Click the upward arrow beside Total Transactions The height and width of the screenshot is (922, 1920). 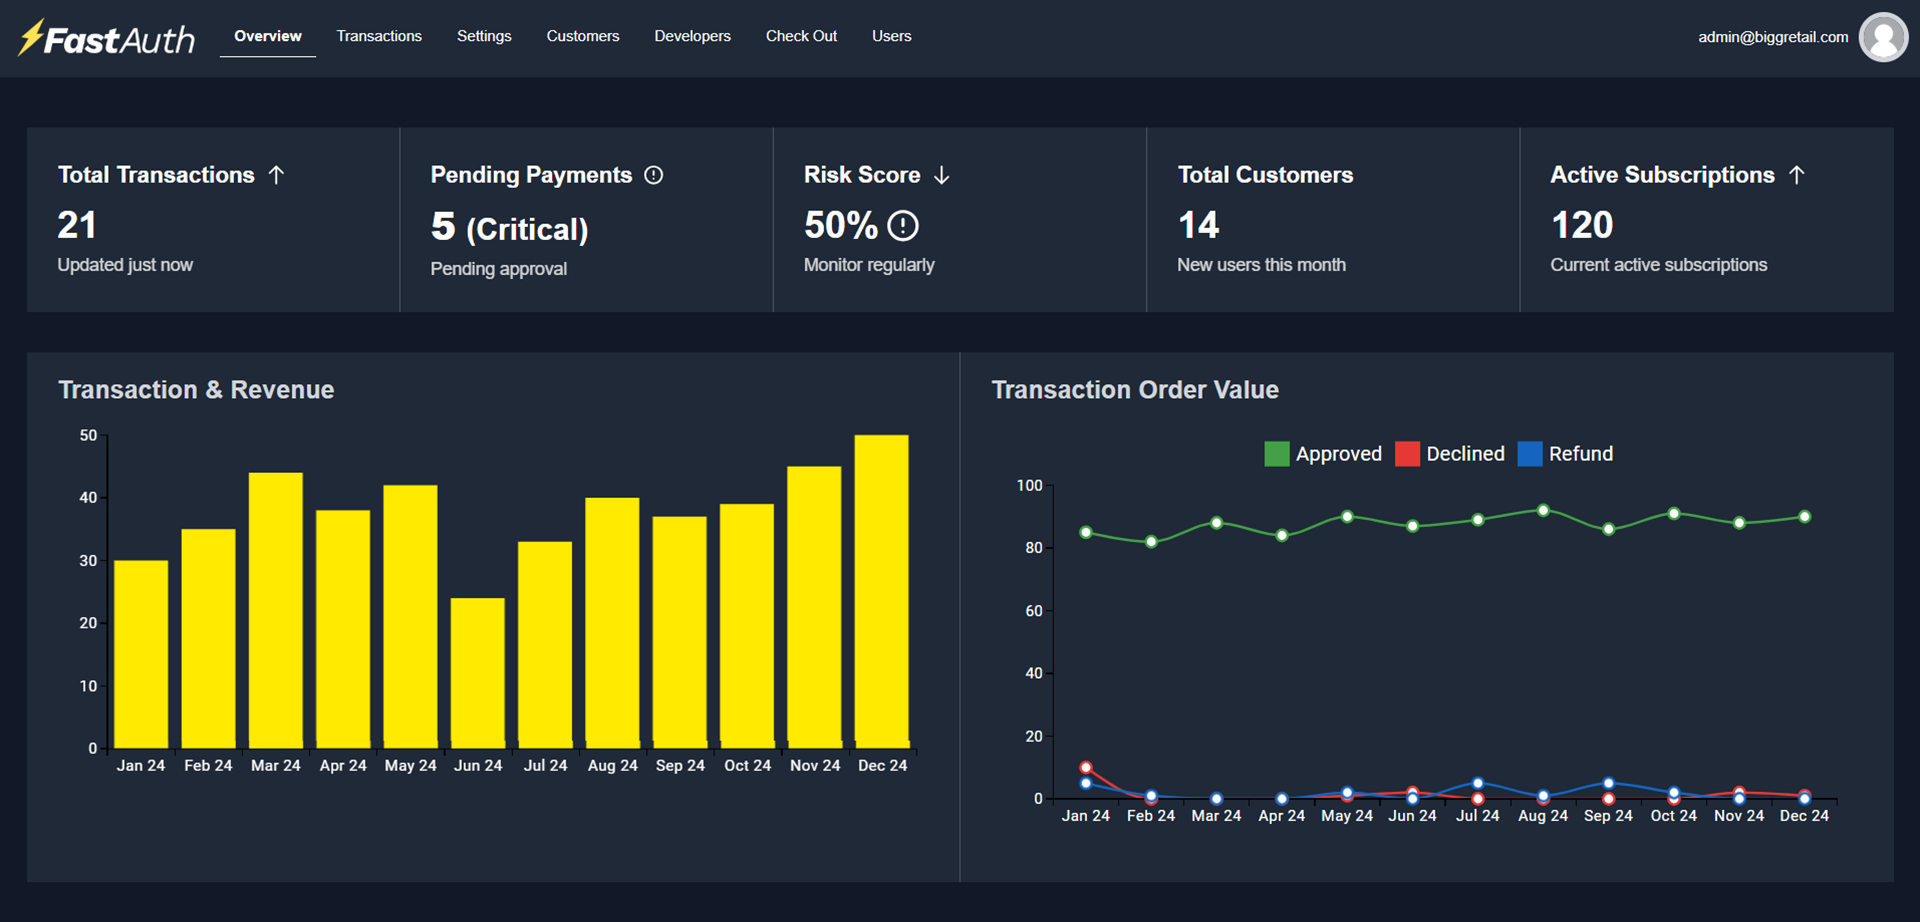(276, 173)
